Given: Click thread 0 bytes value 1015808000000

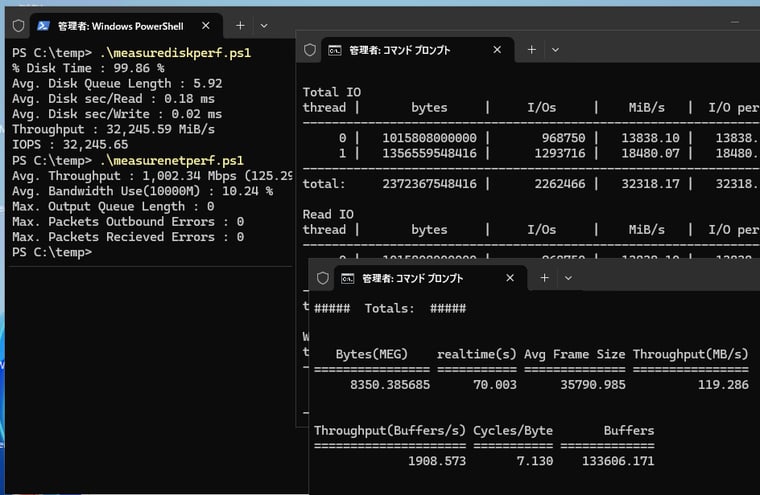Looking at the screenshot, I should (429, 138).
